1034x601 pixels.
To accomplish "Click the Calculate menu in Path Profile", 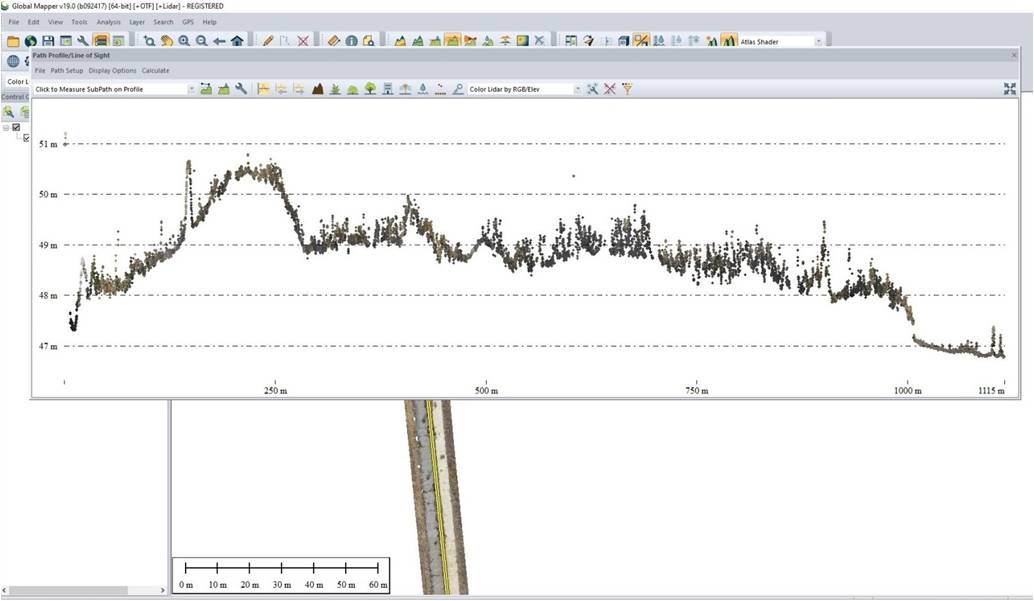I will pos(155,71).
